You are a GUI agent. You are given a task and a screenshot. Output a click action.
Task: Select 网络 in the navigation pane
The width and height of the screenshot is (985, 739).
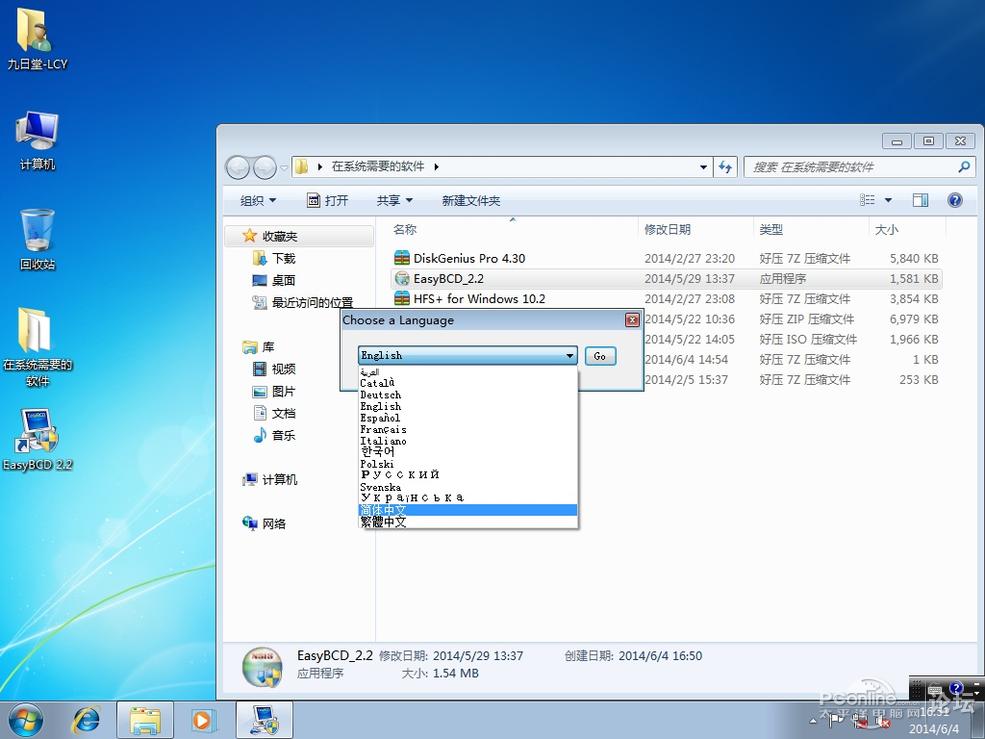point(264,523)
